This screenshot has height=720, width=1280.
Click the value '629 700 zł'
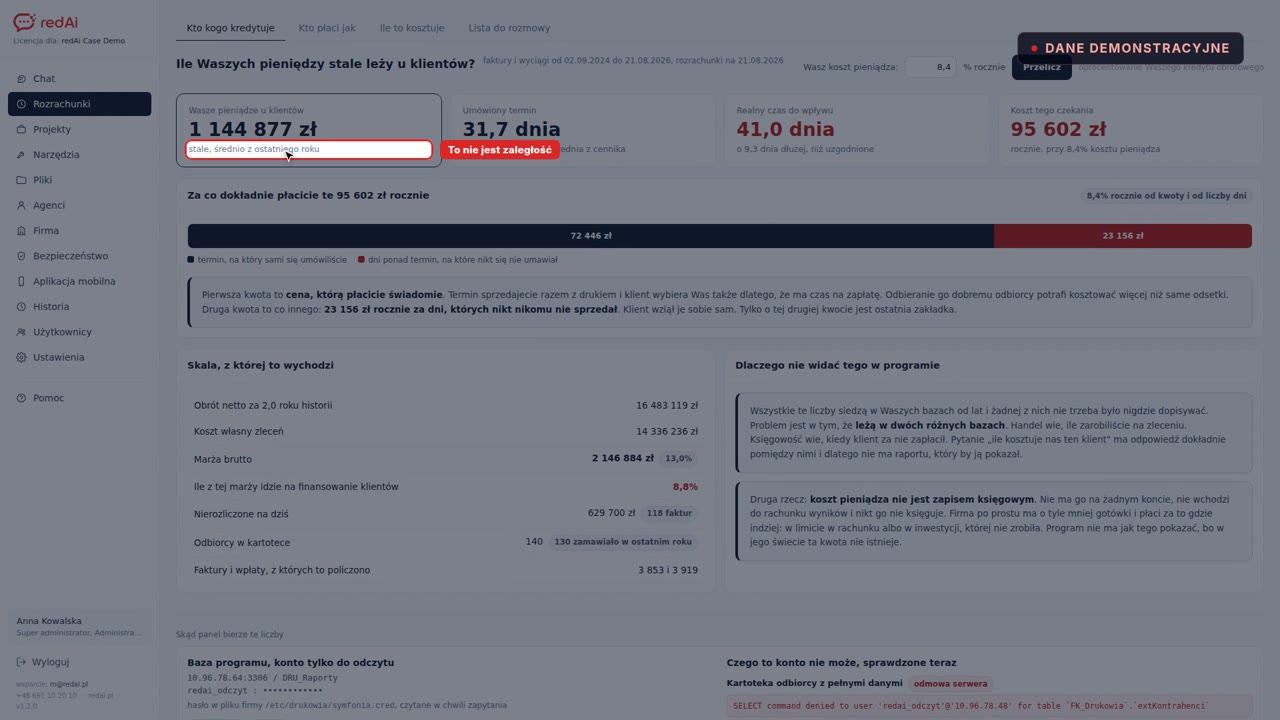coord(611,513)
